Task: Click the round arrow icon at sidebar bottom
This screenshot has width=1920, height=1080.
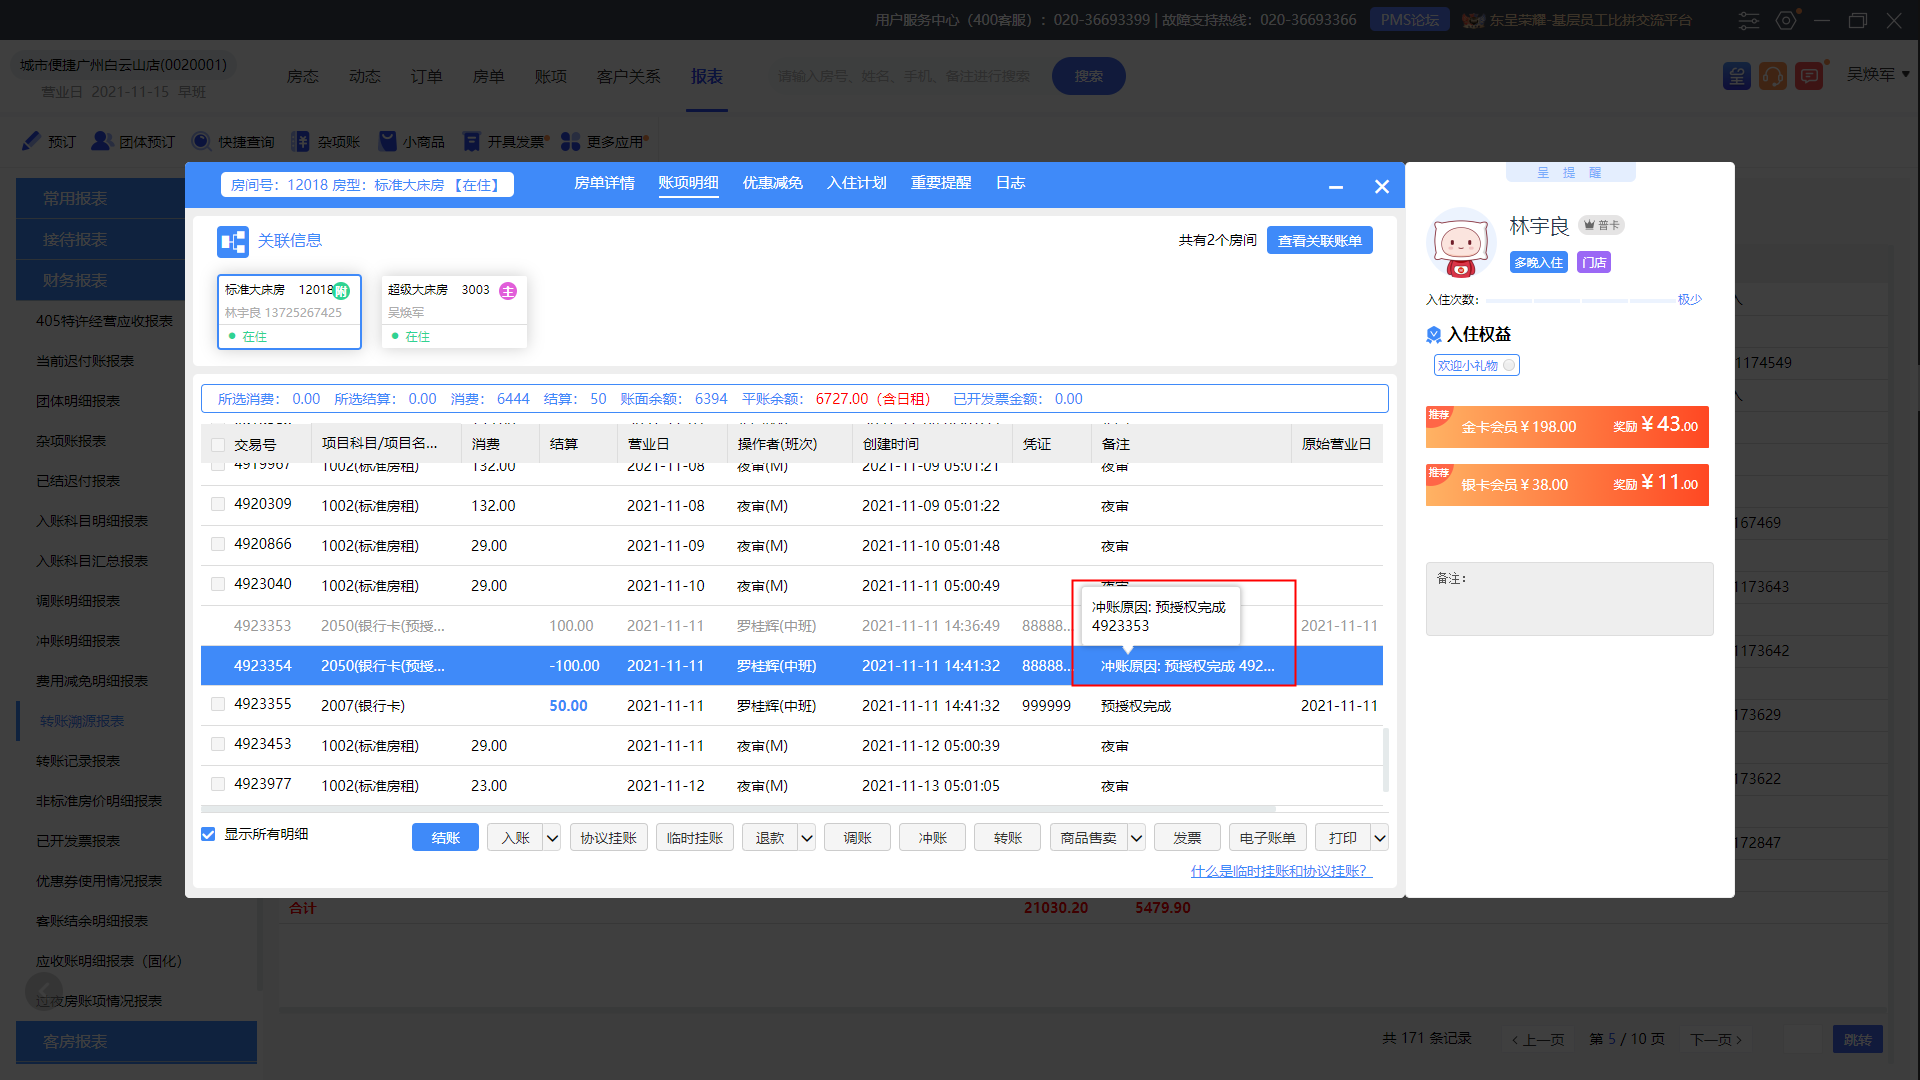Action: pos(44,991)
